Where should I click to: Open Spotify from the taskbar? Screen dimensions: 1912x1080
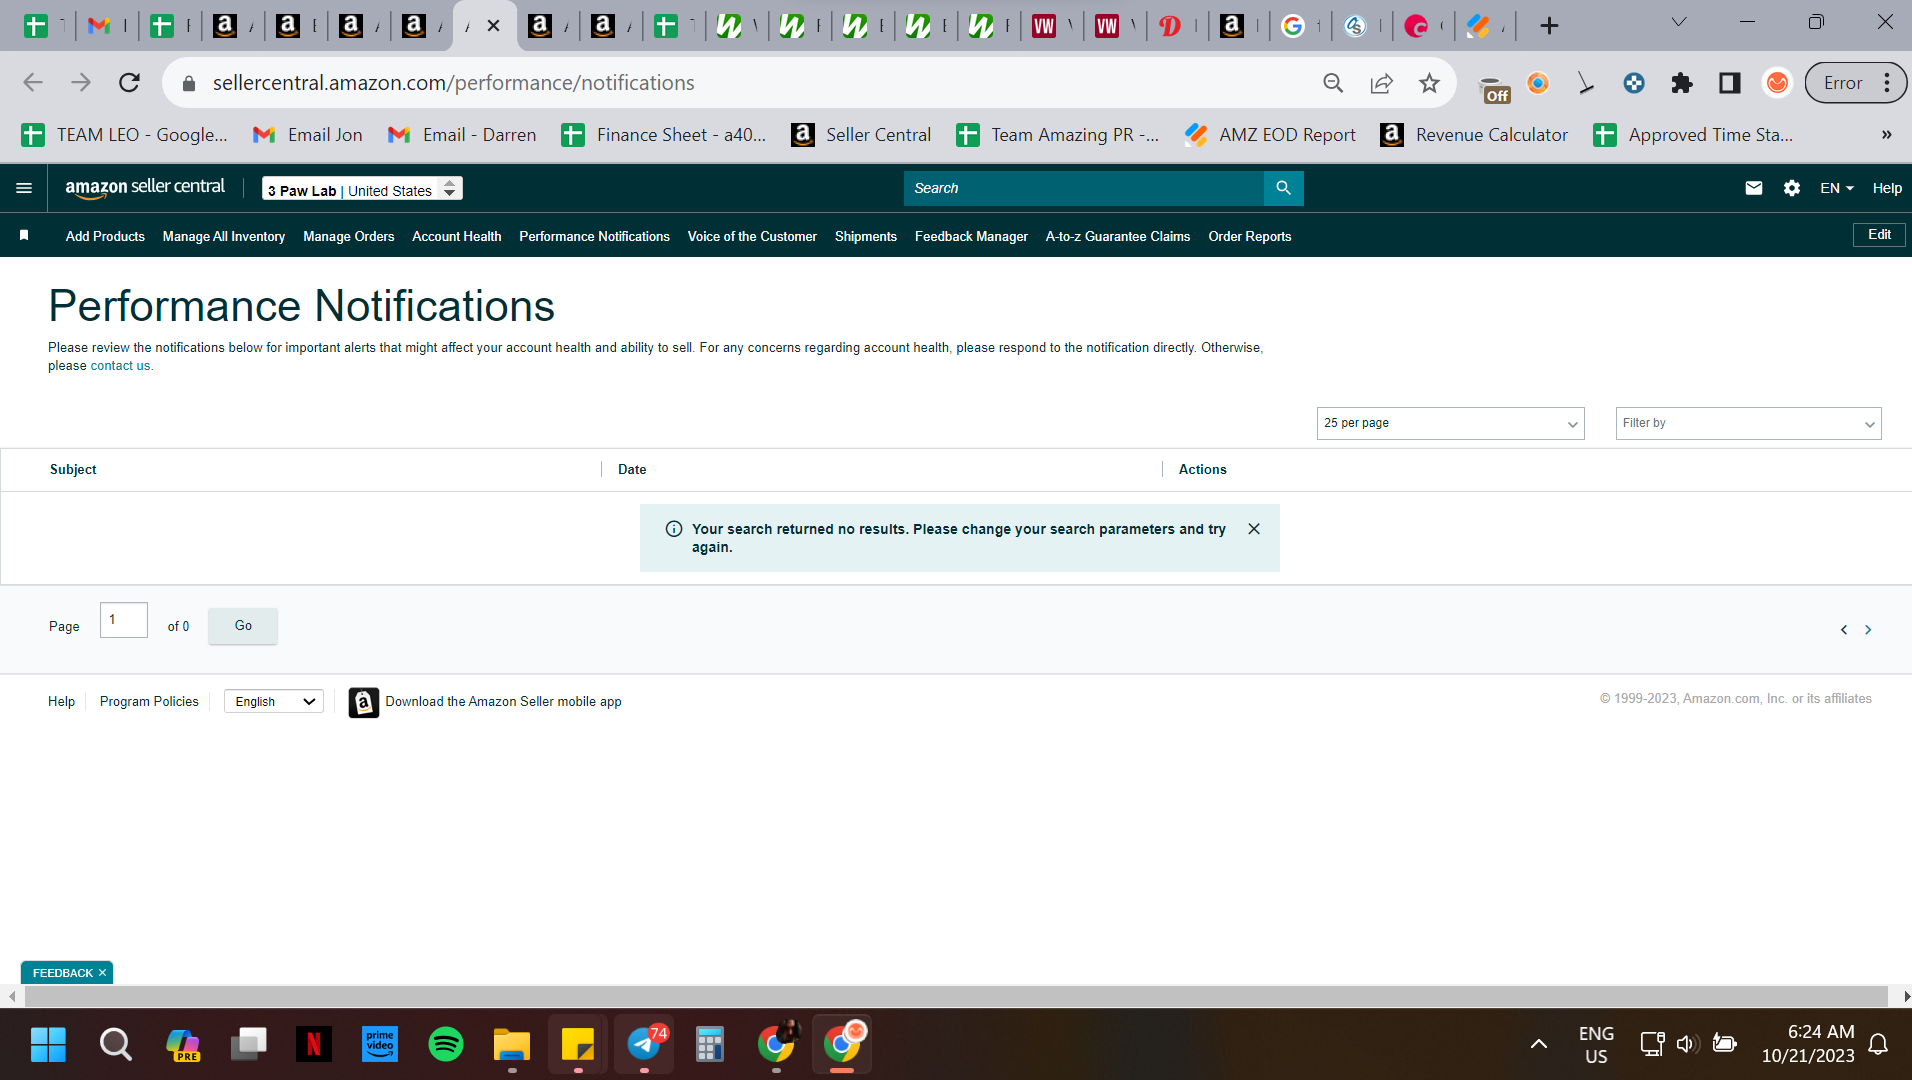[x=446, y=1045]
